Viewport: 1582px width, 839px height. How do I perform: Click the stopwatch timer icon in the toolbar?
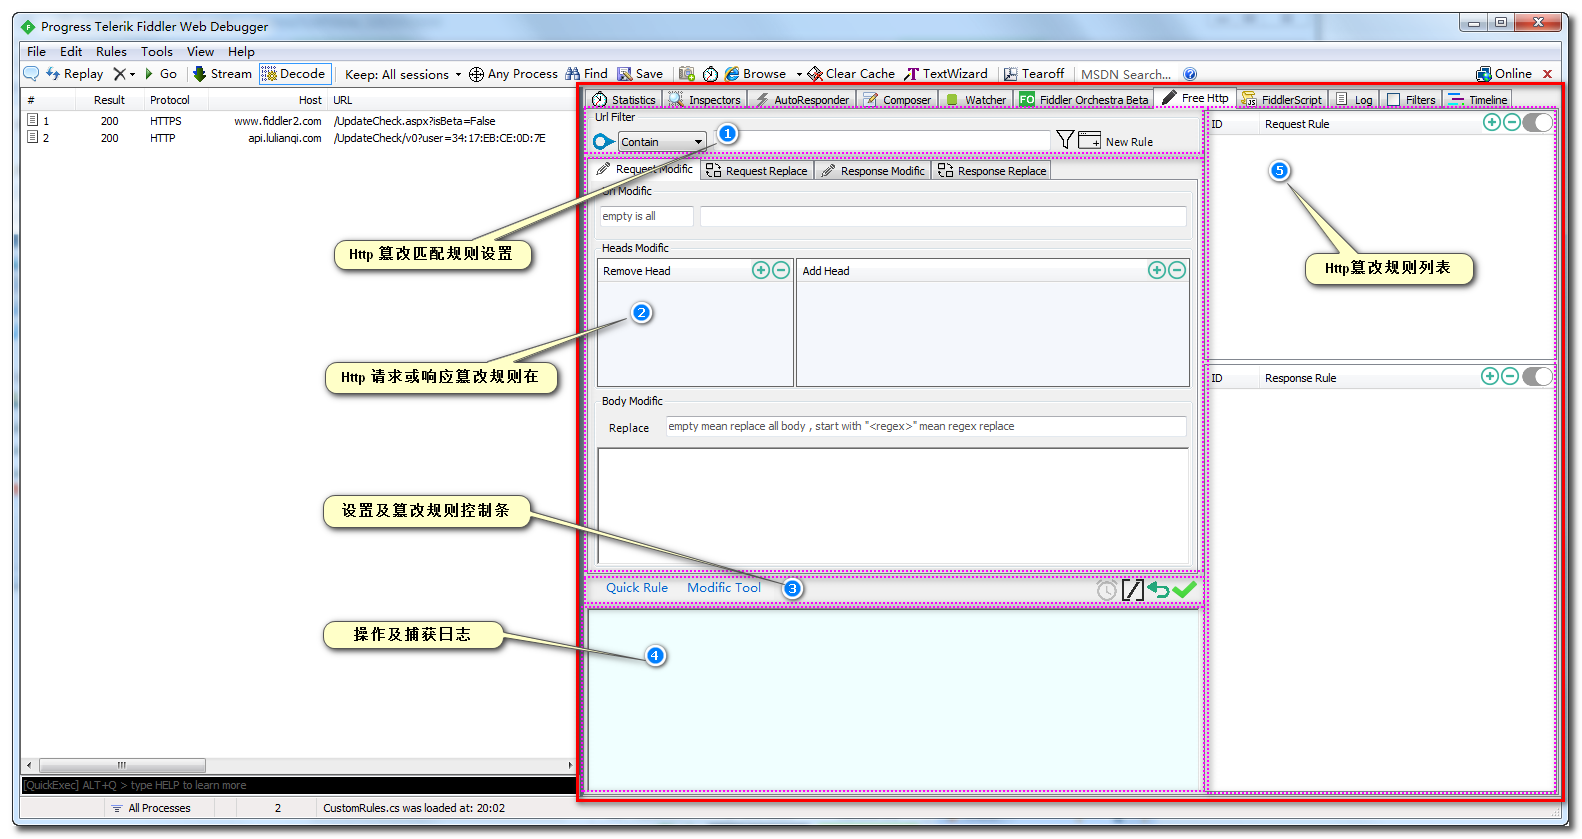pyautogui.click(x=710, y=74)
